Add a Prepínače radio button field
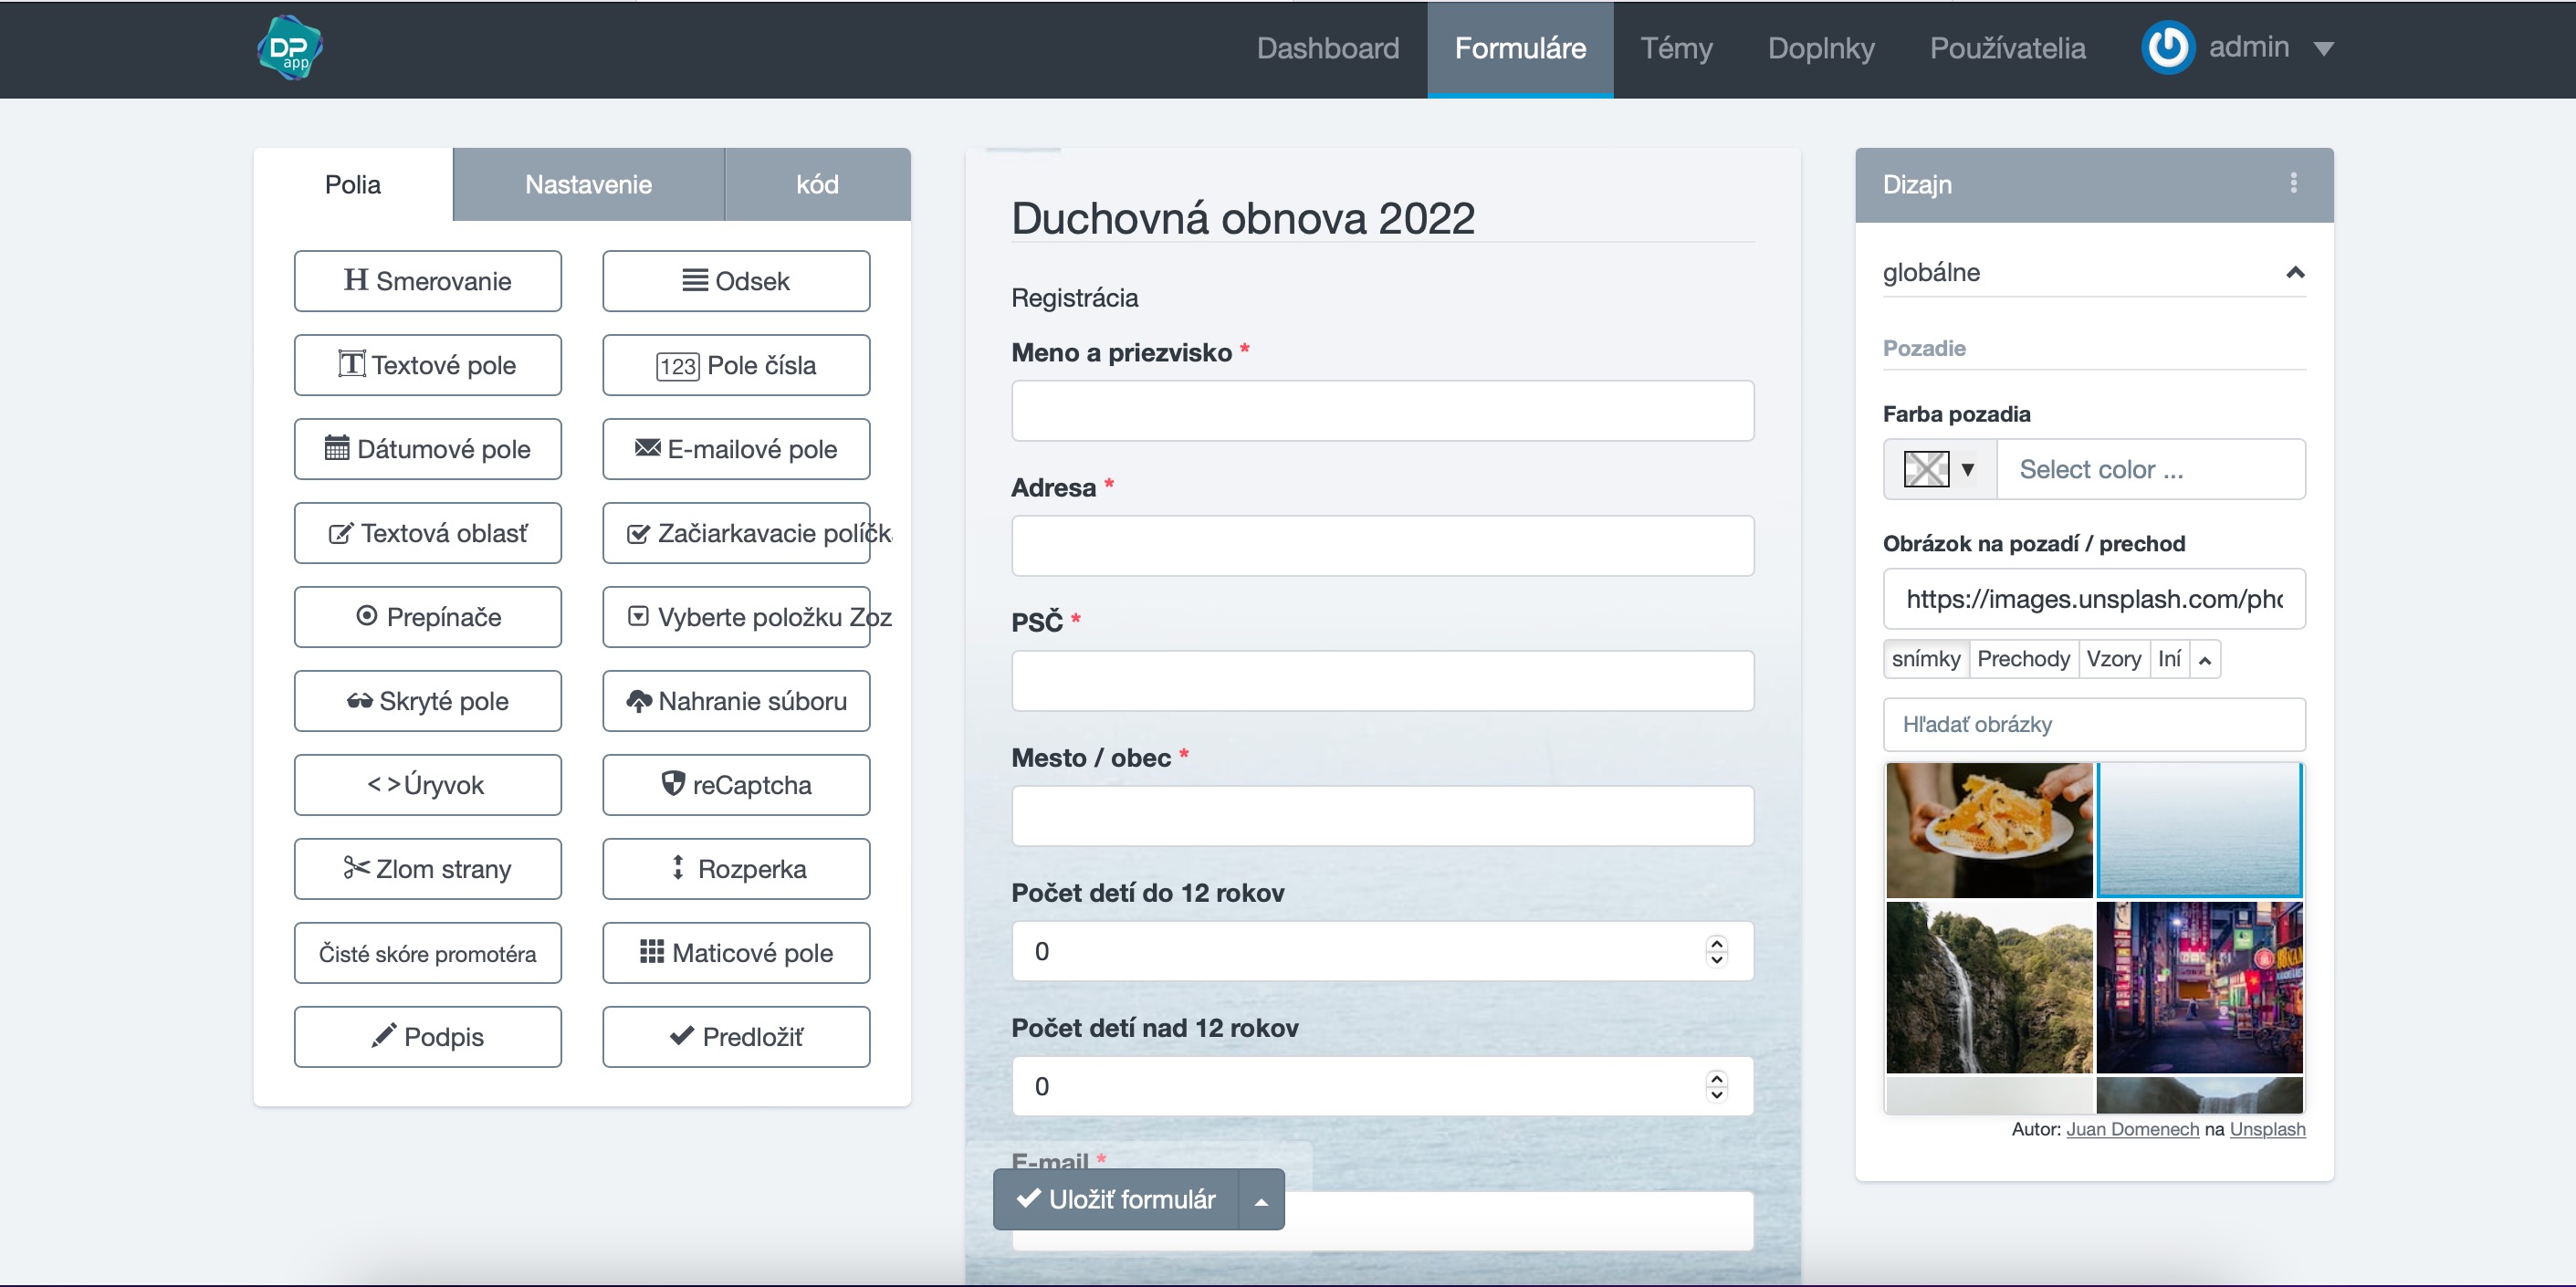 click(427, 617)
